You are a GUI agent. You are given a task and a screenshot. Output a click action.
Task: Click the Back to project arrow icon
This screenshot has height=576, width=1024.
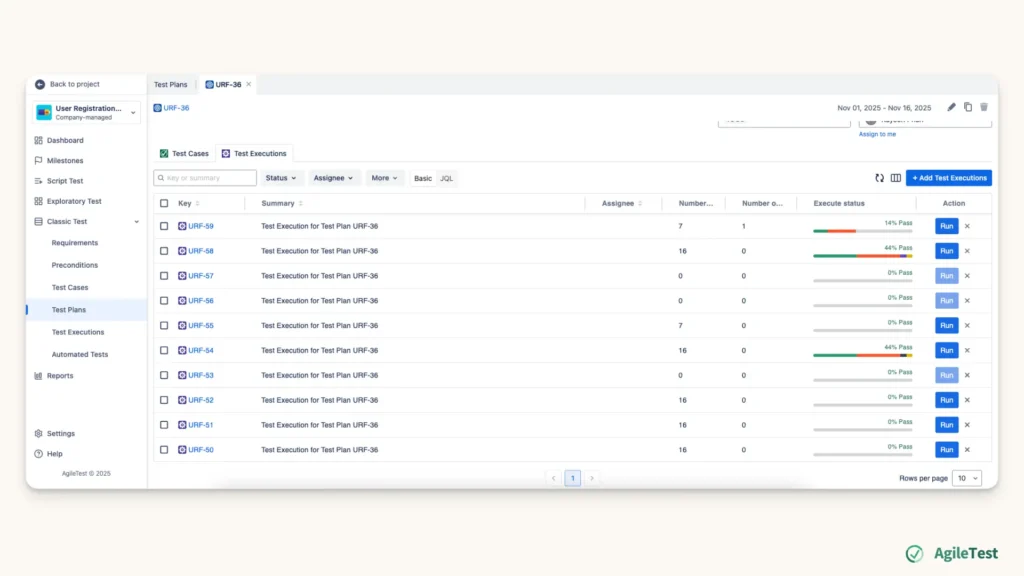click(40, 84)
